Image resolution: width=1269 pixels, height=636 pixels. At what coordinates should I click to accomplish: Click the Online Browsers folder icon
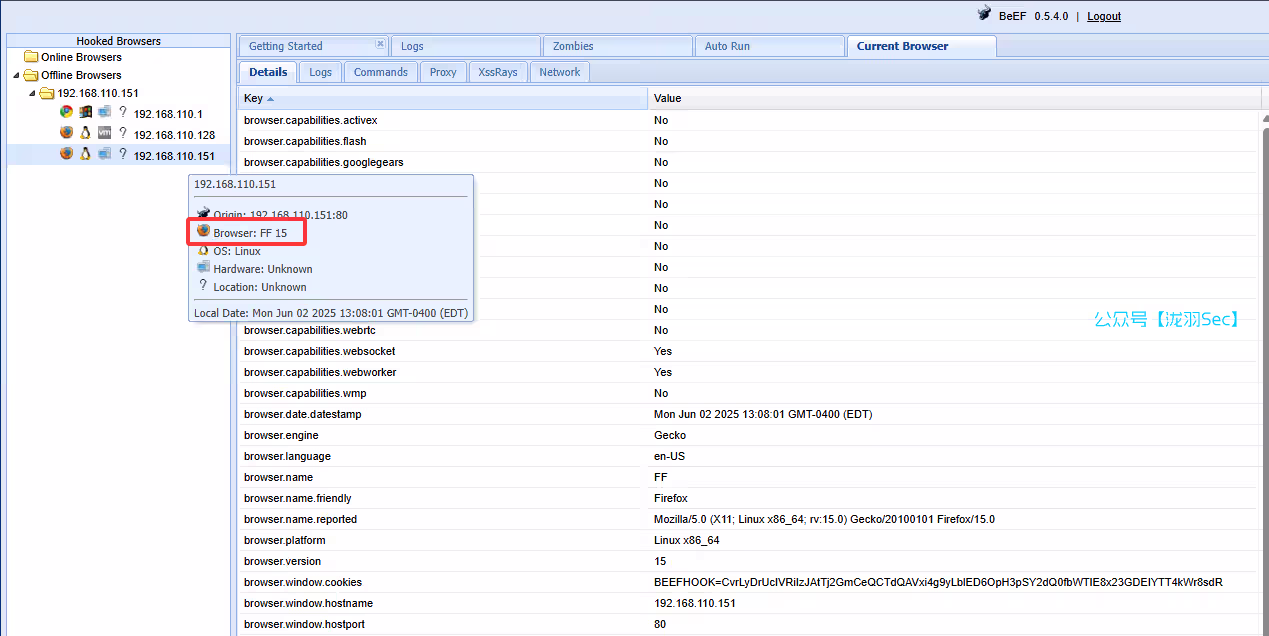[31, 57]
